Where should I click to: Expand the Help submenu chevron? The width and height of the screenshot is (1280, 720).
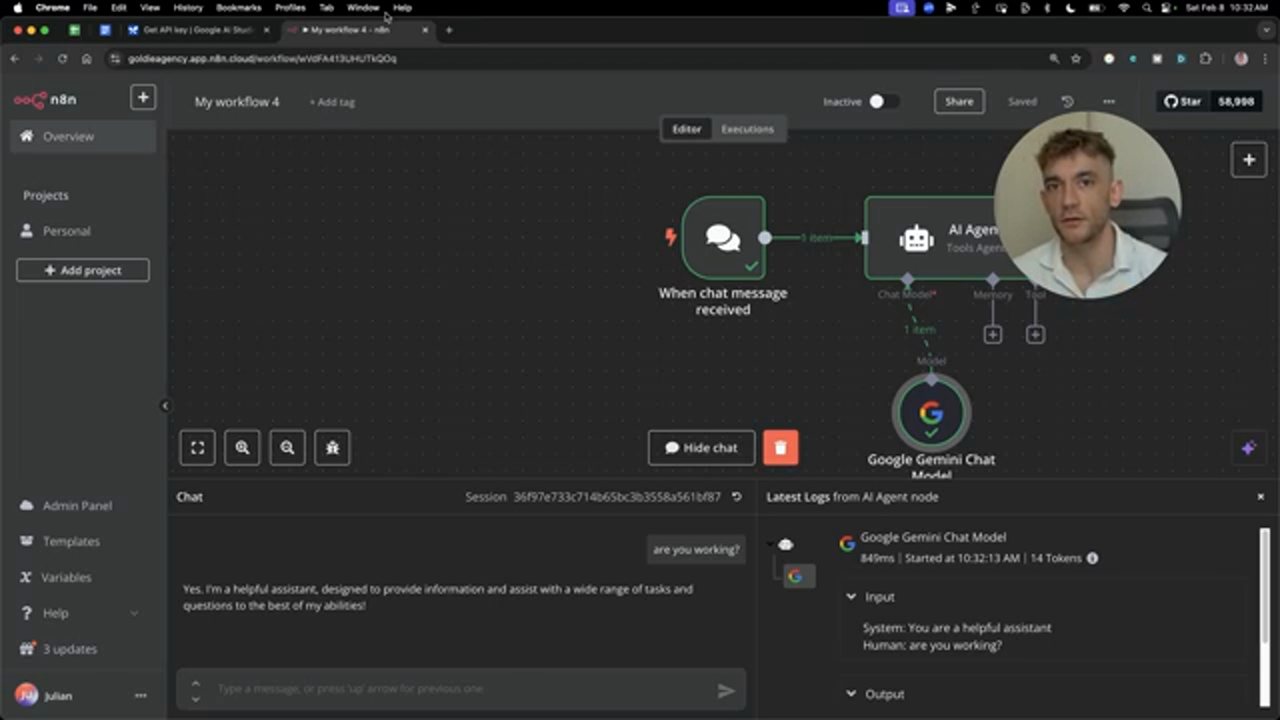(x=134, y=613)
